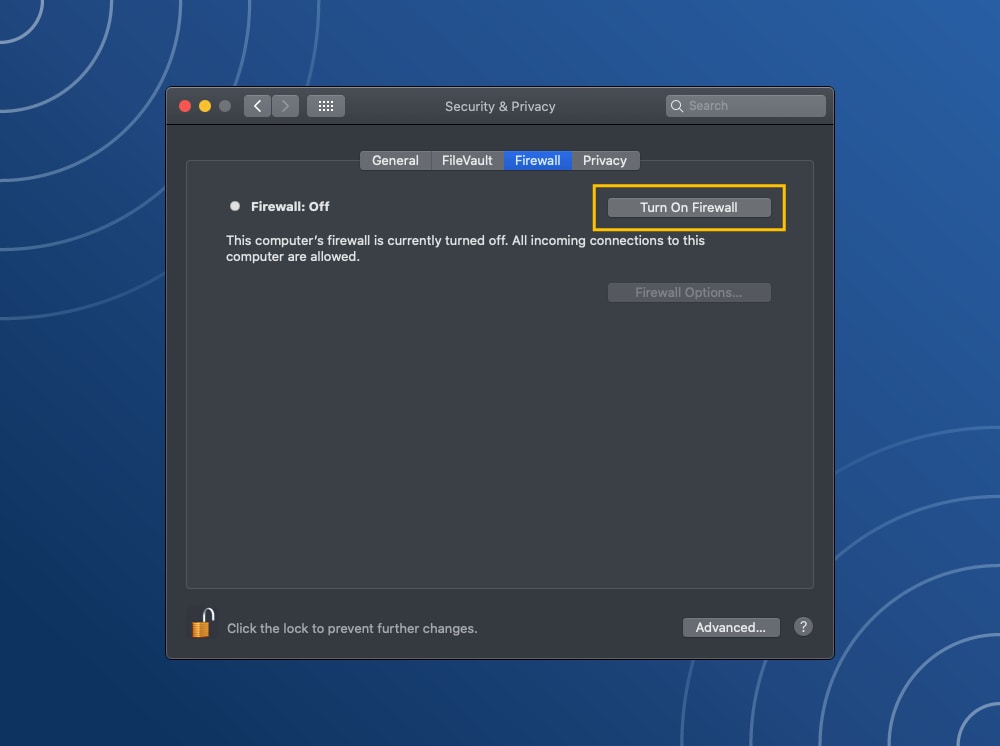The height and width of the screenshot is (746, 1000).
Task: Click the help question mark icon
Action: coord(803,627)
